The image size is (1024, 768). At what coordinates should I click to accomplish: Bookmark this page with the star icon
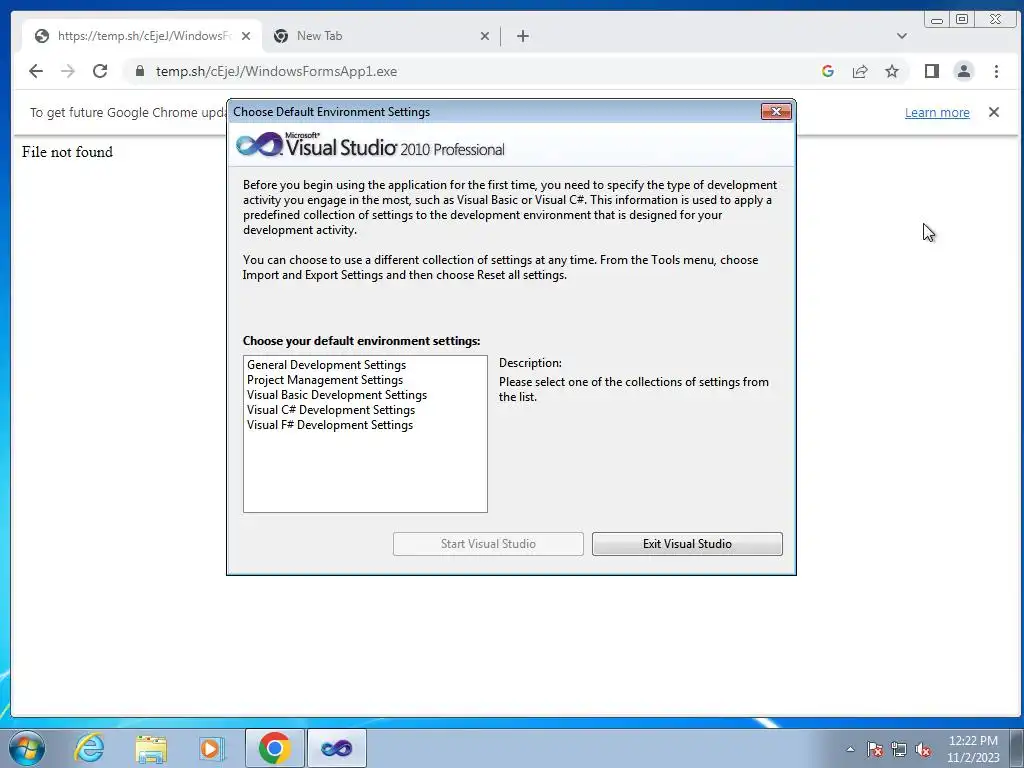click(x=891, y=71)
